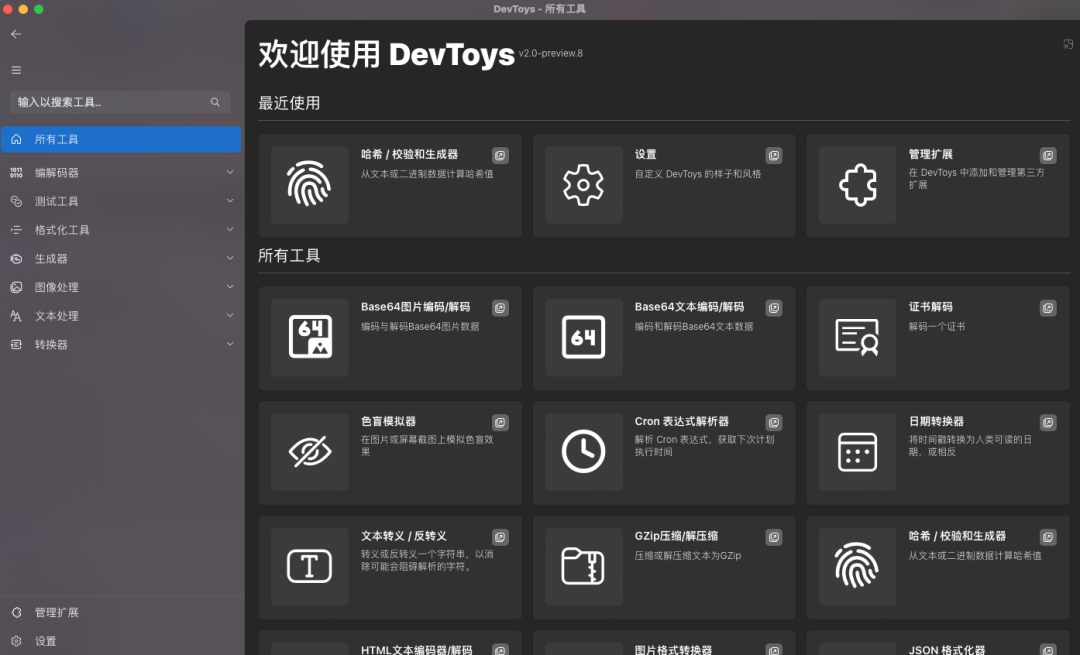
Task: Click fingerprint icon in recent hash card
Action: click(309, 184)
